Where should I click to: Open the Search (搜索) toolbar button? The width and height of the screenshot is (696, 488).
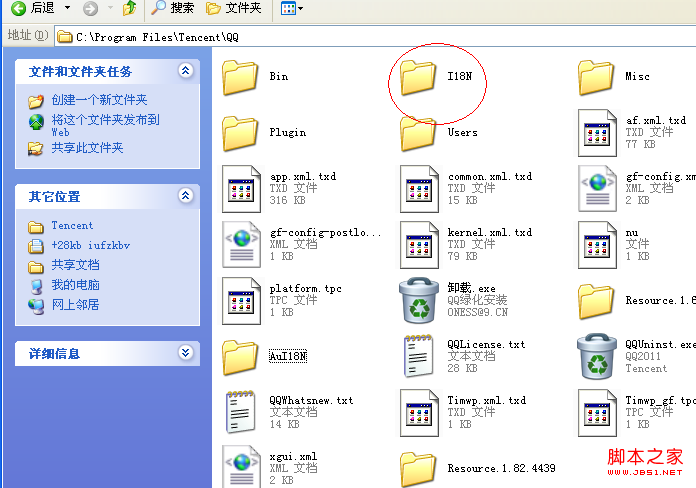[x=172, y=8]
